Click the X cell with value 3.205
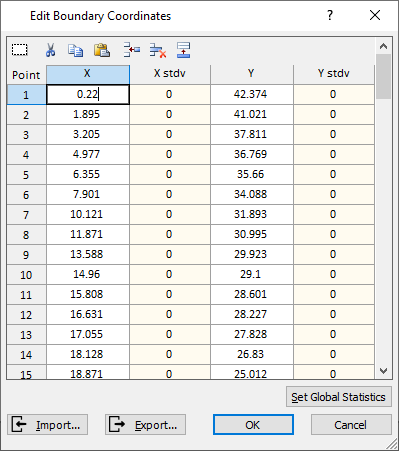Image resolution: width=399 pixels, height=451 pixels. [x=88, y=134]
